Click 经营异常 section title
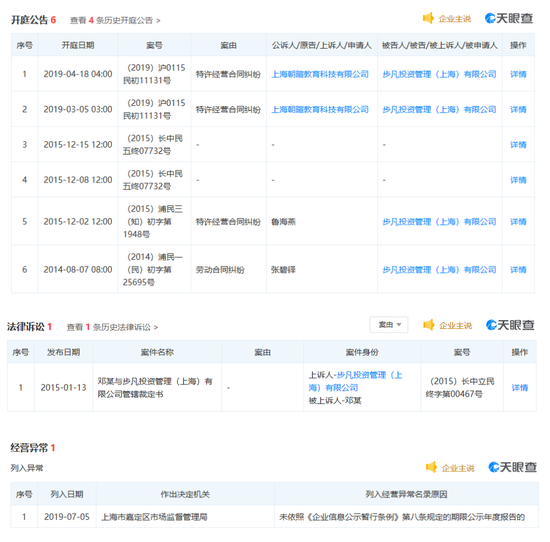The image size is (550, 542). (x=29, y=448)
